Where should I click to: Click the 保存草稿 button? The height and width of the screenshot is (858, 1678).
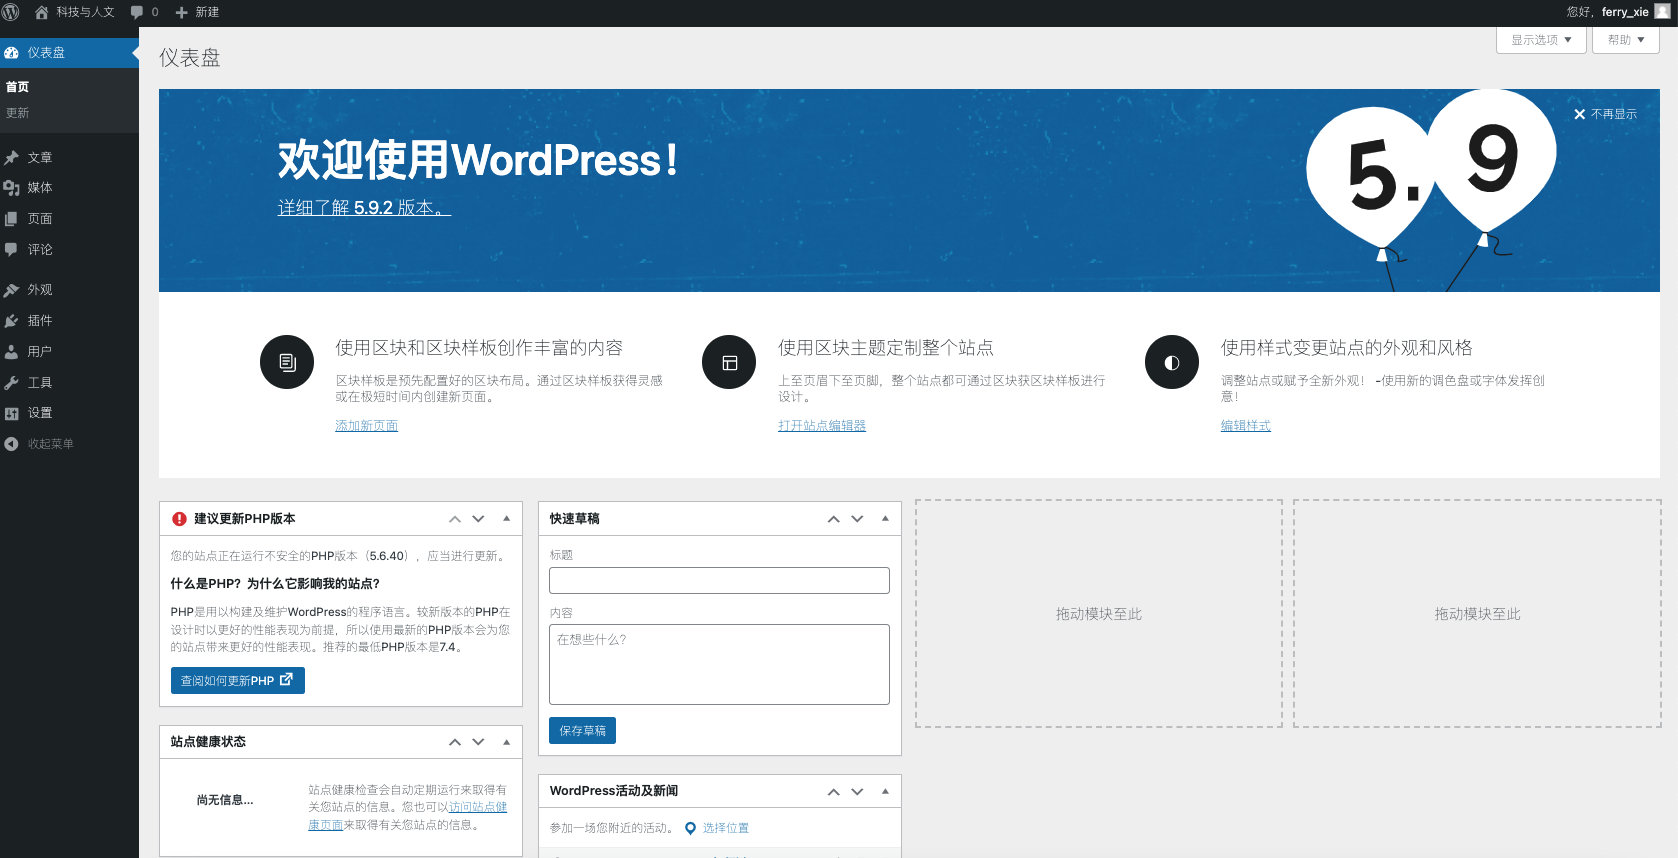(582, 731)
